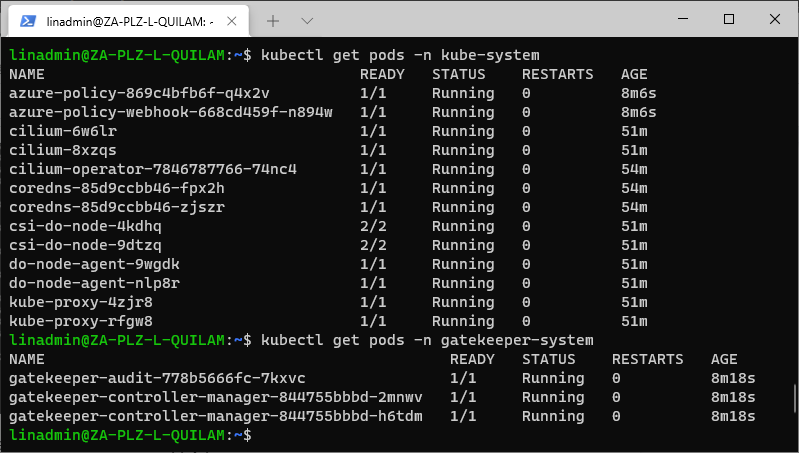Click RESTARTS header of kube-system table
Viewport: 799px width, 453px height.
(x=557, y=74)
